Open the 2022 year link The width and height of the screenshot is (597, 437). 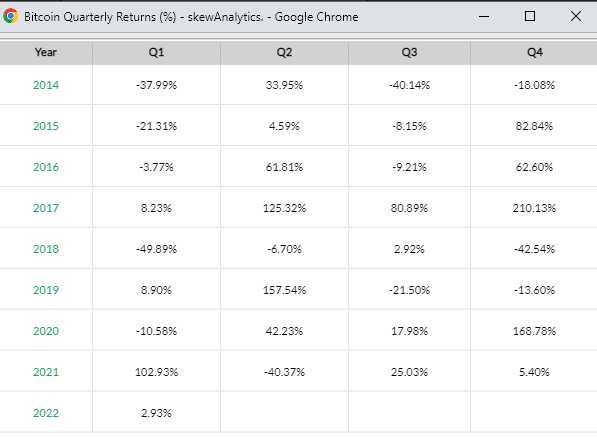tap(46, 413)
